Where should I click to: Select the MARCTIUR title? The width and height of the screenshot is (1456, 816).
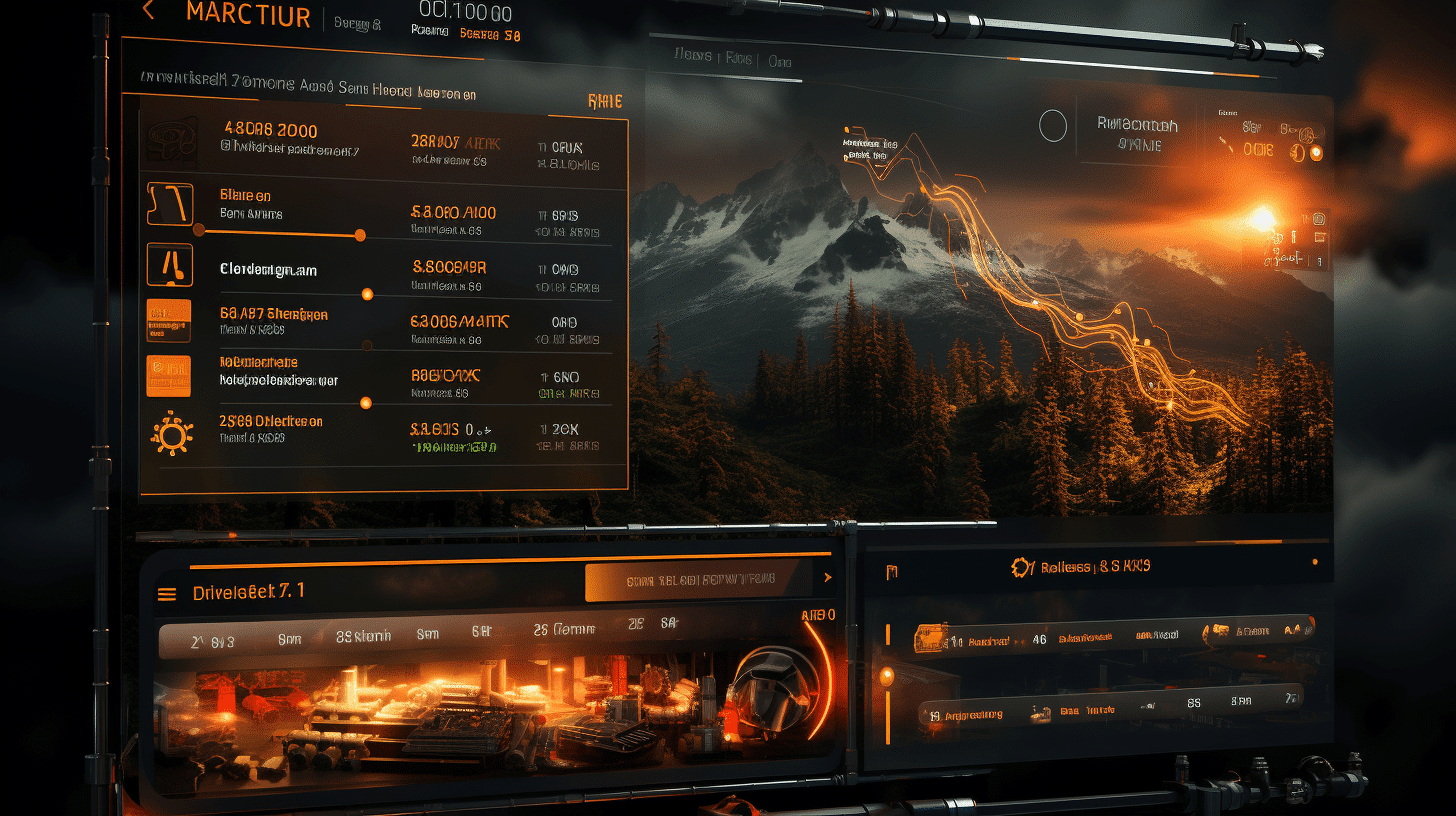249,14
